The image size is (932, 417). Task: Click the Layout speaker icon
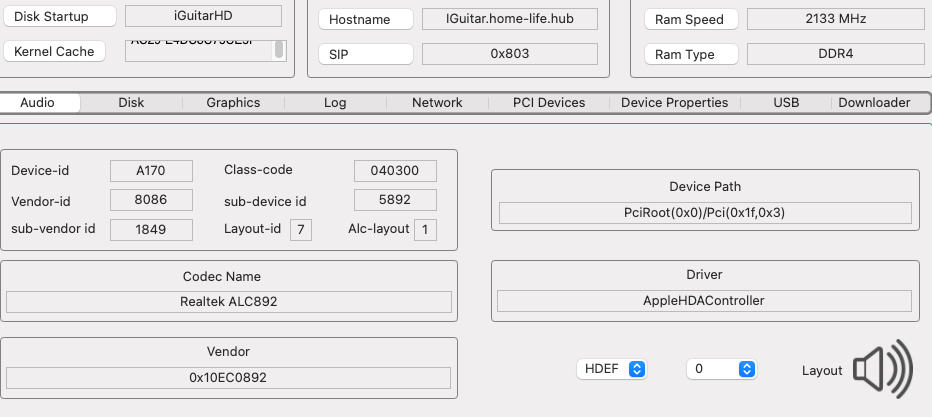coord(884,369)
